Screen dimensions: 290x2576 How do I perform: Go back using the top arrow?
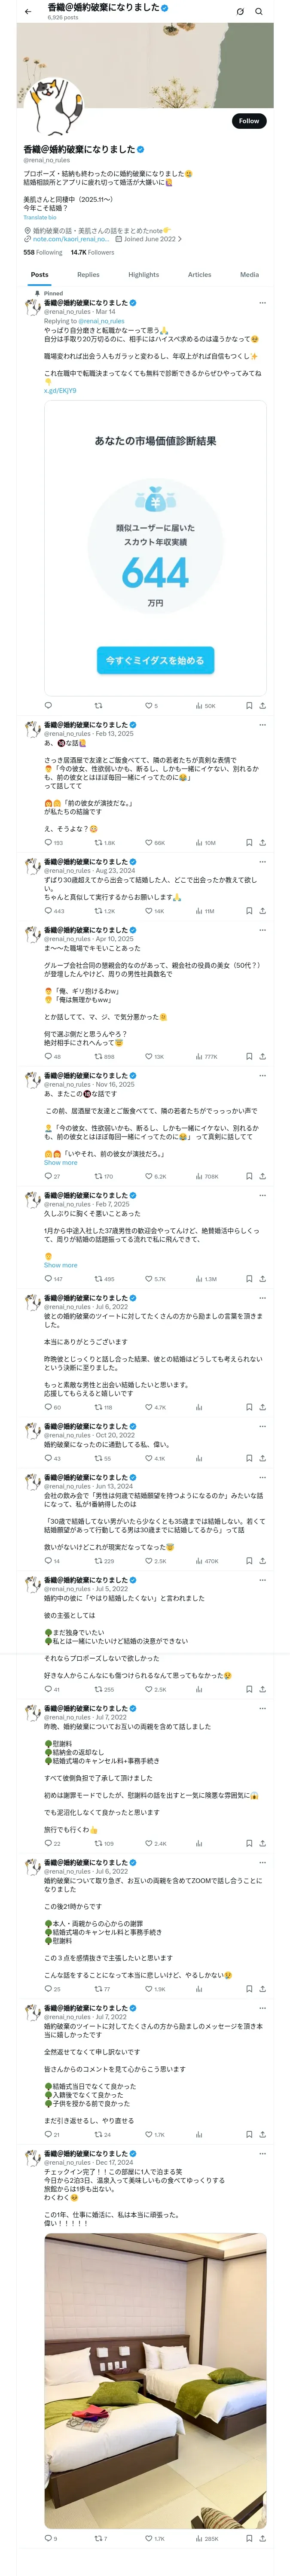pos(28,12)
